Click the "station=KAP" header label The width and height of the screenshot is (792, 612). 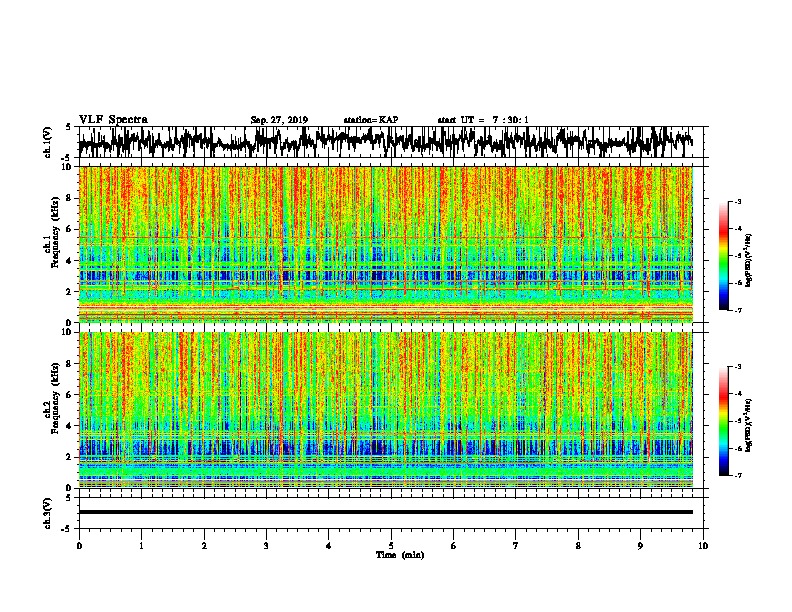(371, 120)
